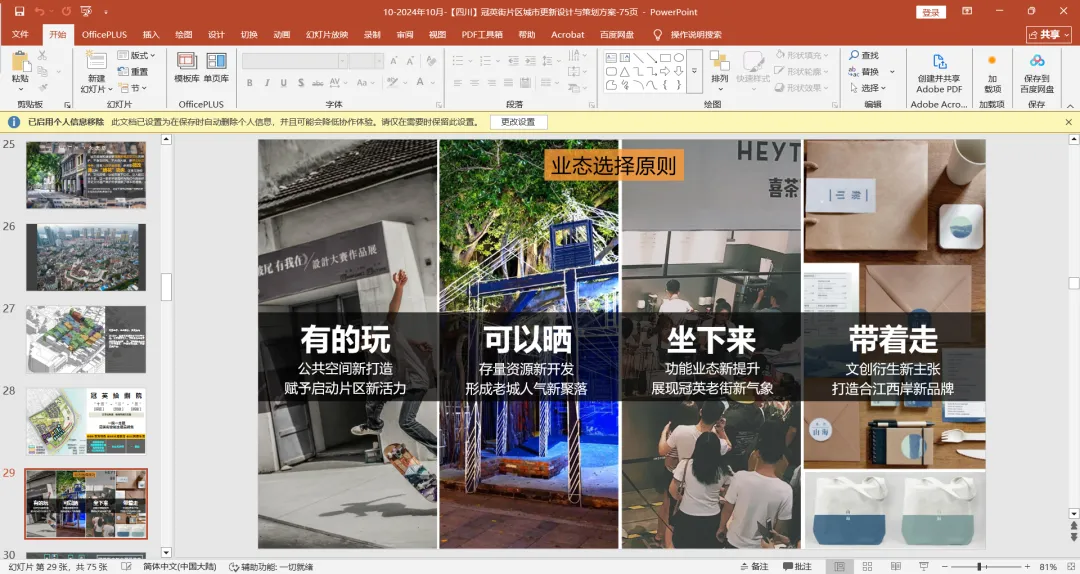Open the 单页库 single-page library

216,67
